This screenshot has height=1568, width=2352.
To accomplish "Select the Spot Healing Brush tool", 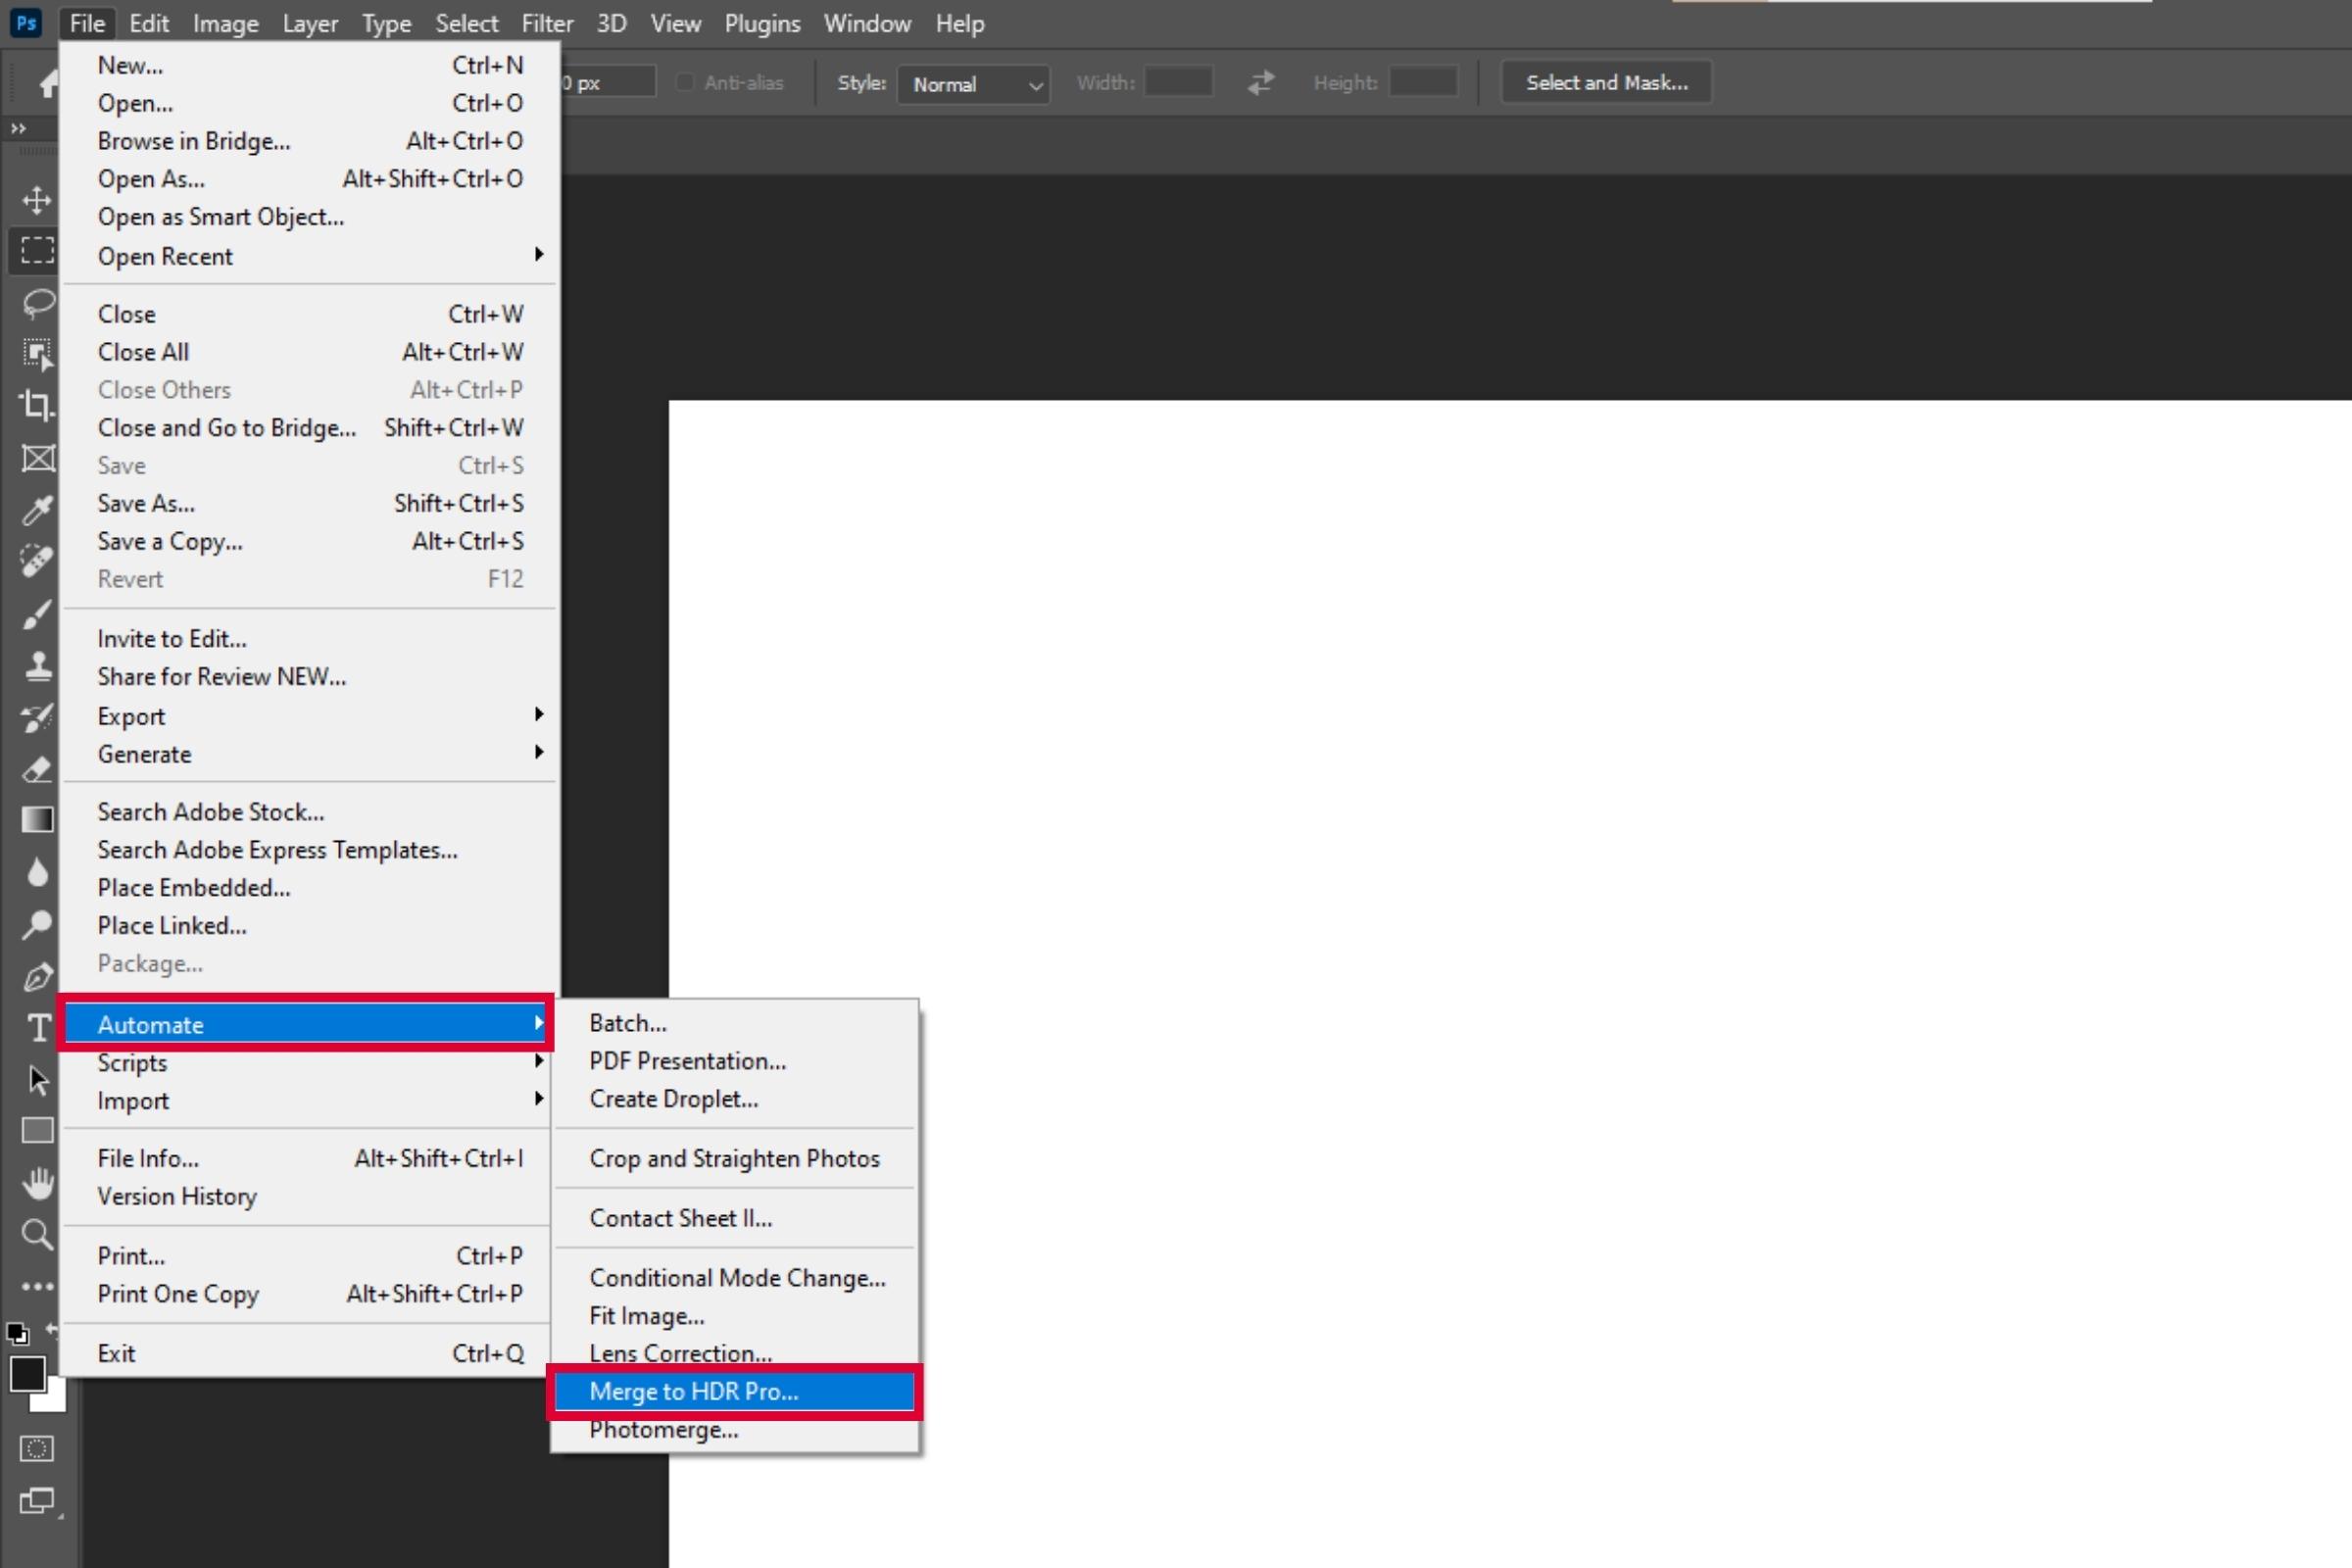I will [37, 561].
